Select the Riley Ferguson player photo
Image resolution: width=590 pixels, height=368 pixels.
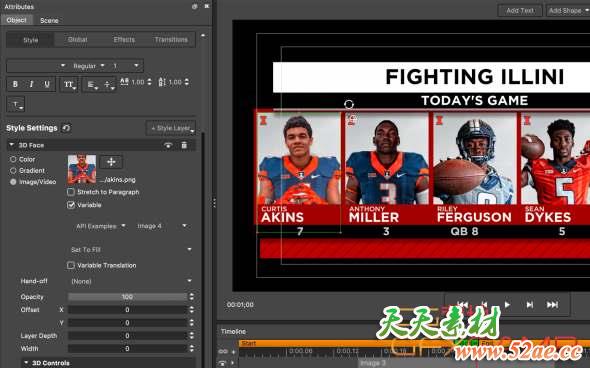(x=474, y=159)
